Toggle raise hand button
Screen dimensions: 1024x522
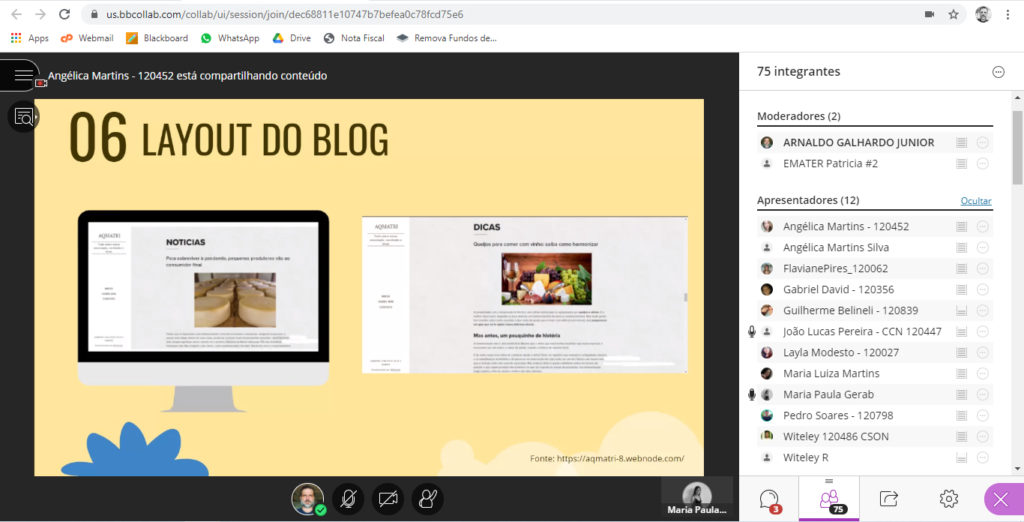click(x=428, y=498)
